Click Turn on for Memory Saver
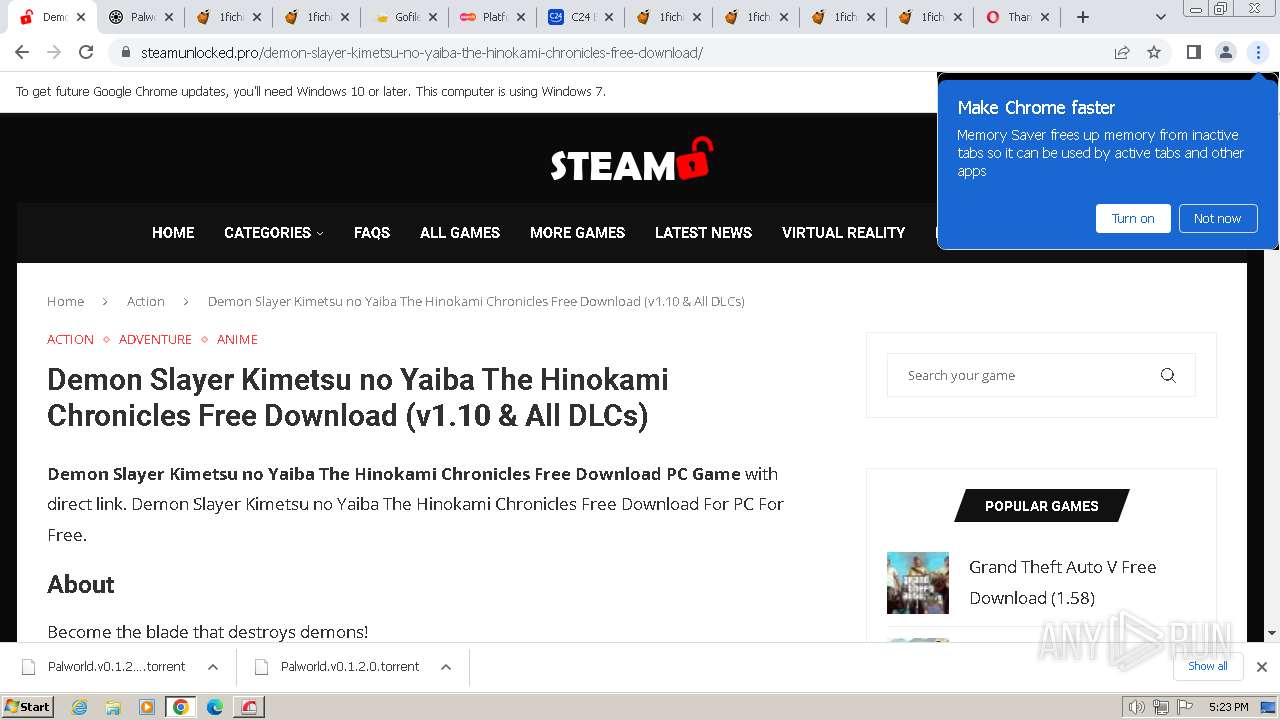The width and height of the screenshot is (1280, 720). tap(1133, 218)
